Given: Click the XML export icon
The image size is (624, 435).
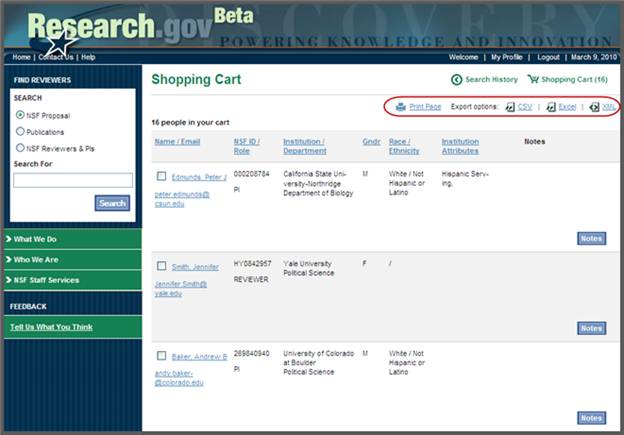Looking at the screenshot, I should 594,107.
